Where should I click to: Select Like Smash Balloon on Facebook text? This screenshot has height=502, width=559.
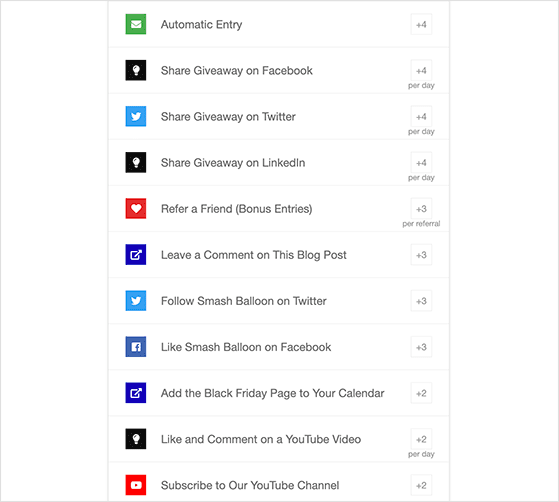point(246,347)
